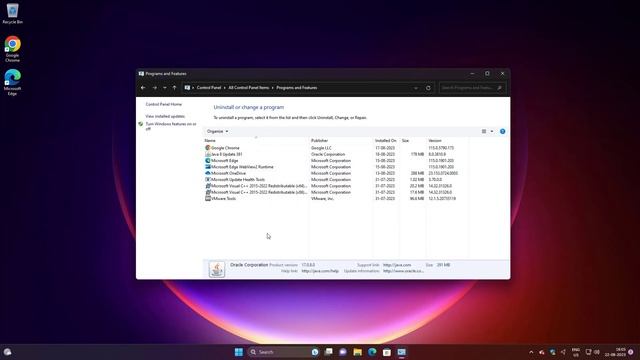Click the 20.2 MB size cell
Viewport: 640px width, 360px height.
pos(417,186)
